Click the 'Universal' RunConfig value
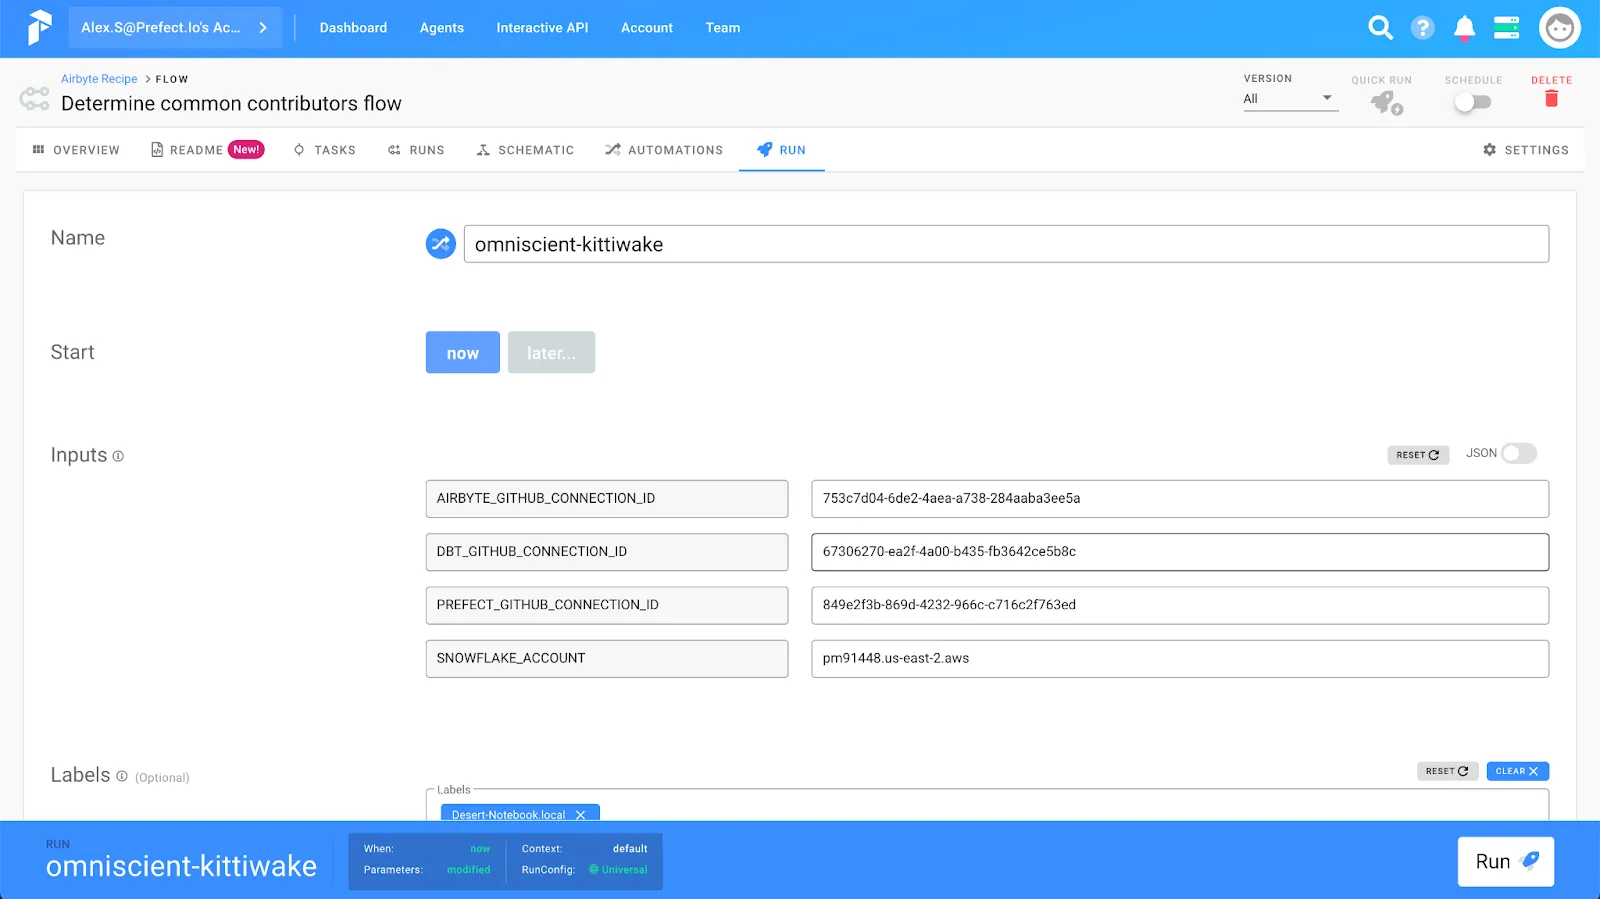This screenshot has height=899, width=1600. coord(618,870)
